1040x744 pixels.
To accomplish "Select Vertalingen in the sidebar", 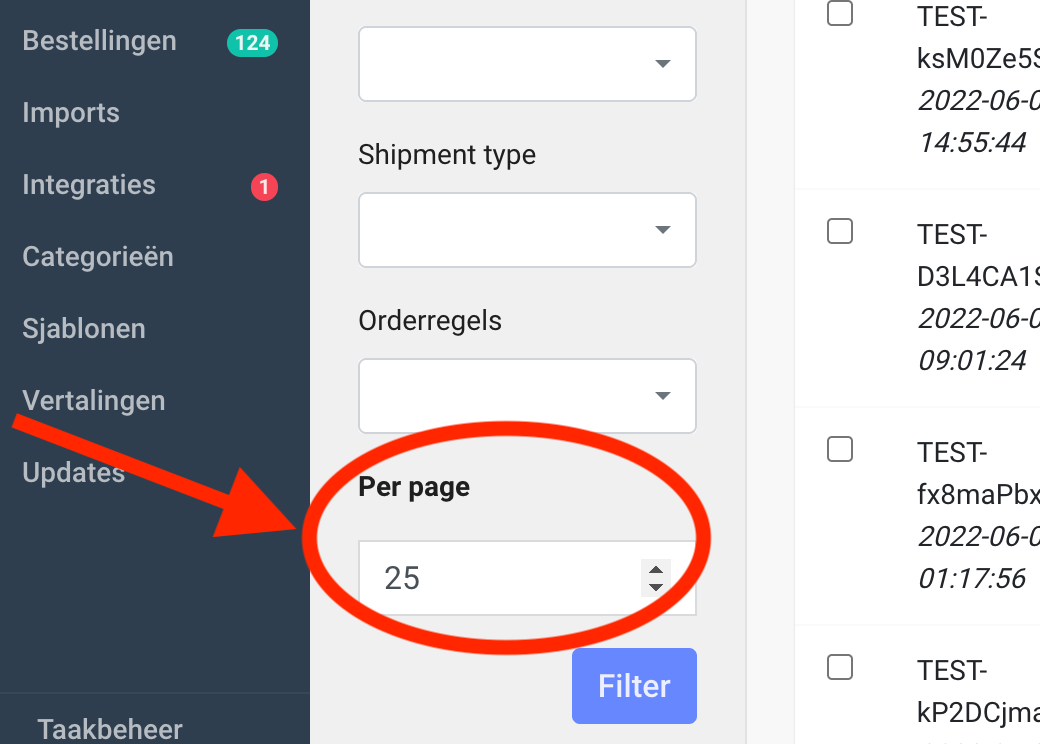I will [93, 401].
